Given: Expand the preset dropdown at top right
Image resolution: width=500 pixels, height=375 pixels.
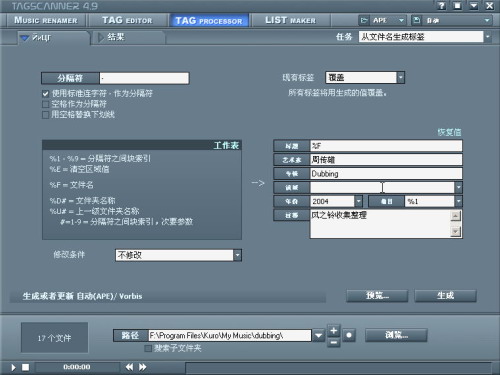Looking at the screenshot, I should point(487,20).
